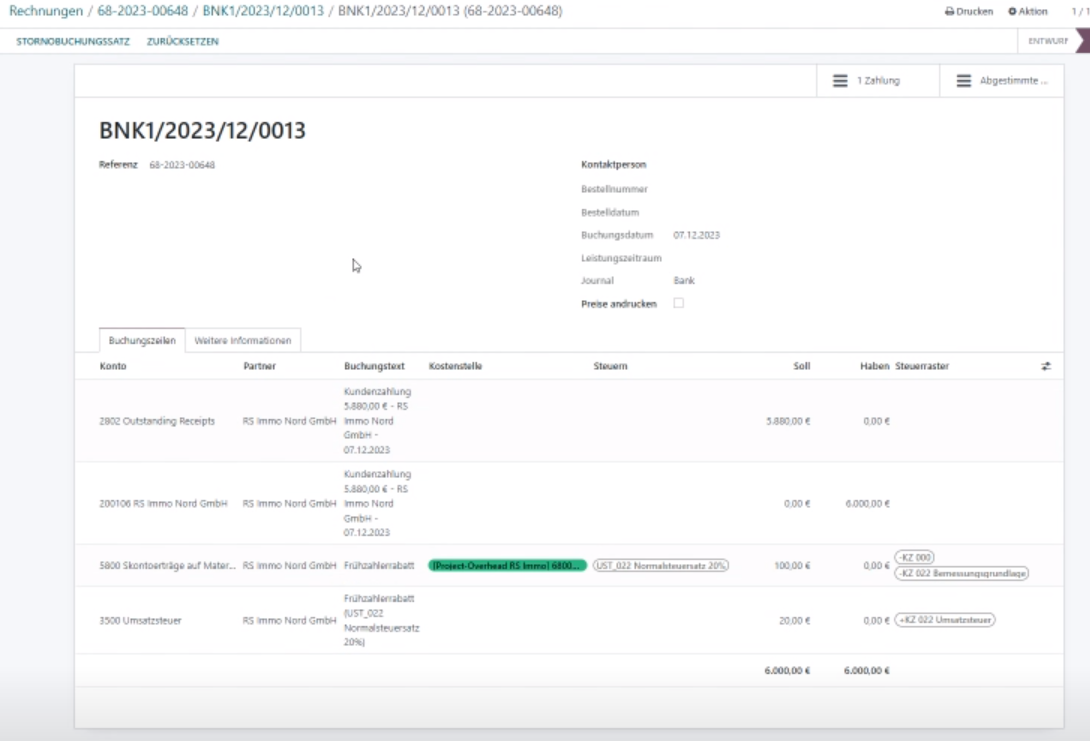Click the 20,00 € Soll amount

tap(795, 621)
